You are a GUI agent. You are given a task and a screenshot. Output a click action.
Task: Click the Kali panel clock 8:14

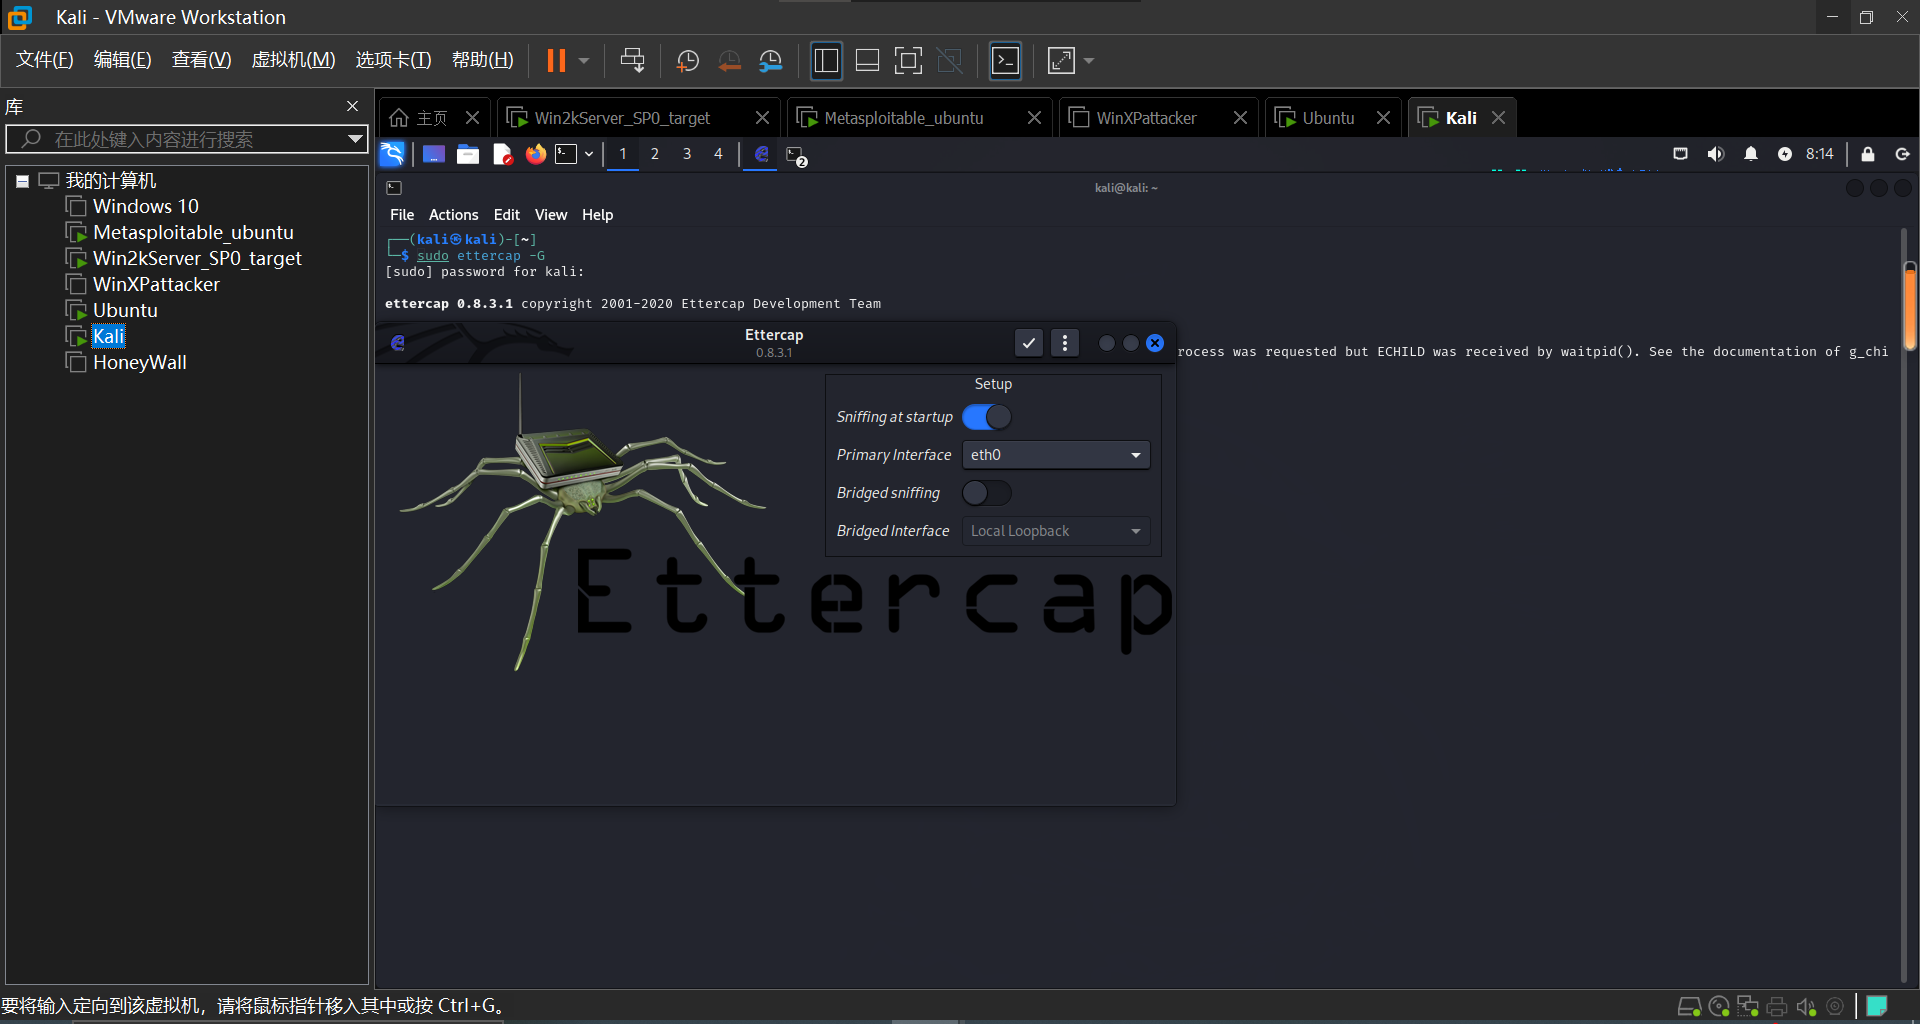click(x=1820, y=154)
